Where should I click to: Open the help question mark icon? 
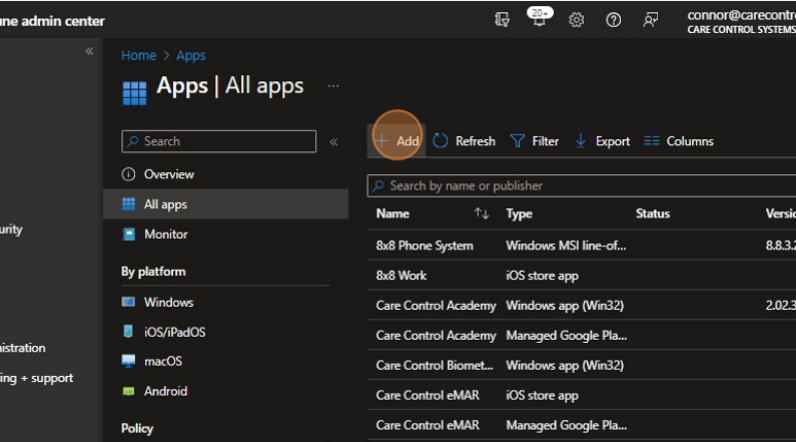[613, 20]
